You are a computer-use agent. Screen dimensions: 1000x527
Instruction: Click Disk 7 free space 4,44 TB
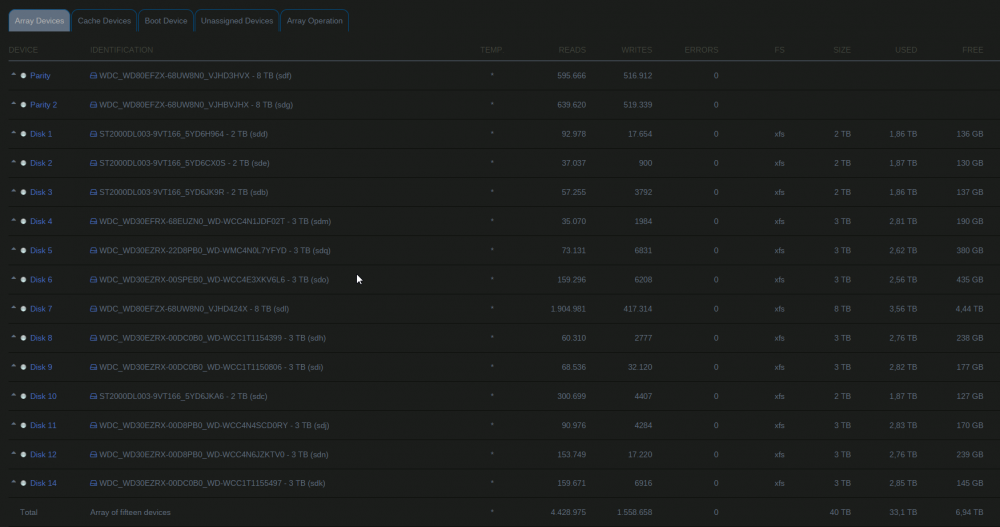point(969,309)
